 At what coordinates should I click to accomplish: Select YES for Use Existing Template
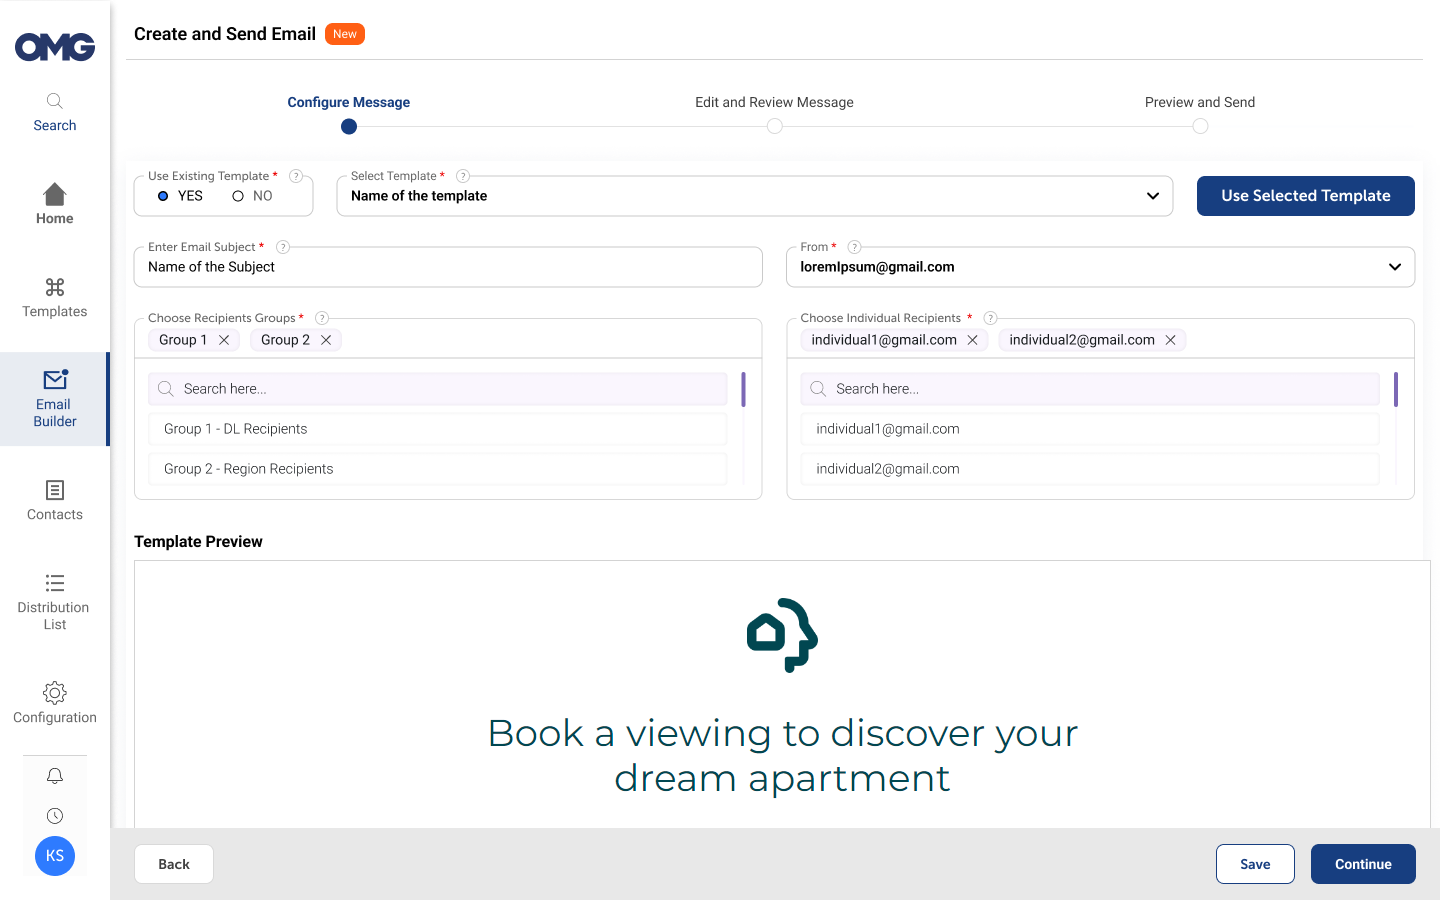point(163,196)
